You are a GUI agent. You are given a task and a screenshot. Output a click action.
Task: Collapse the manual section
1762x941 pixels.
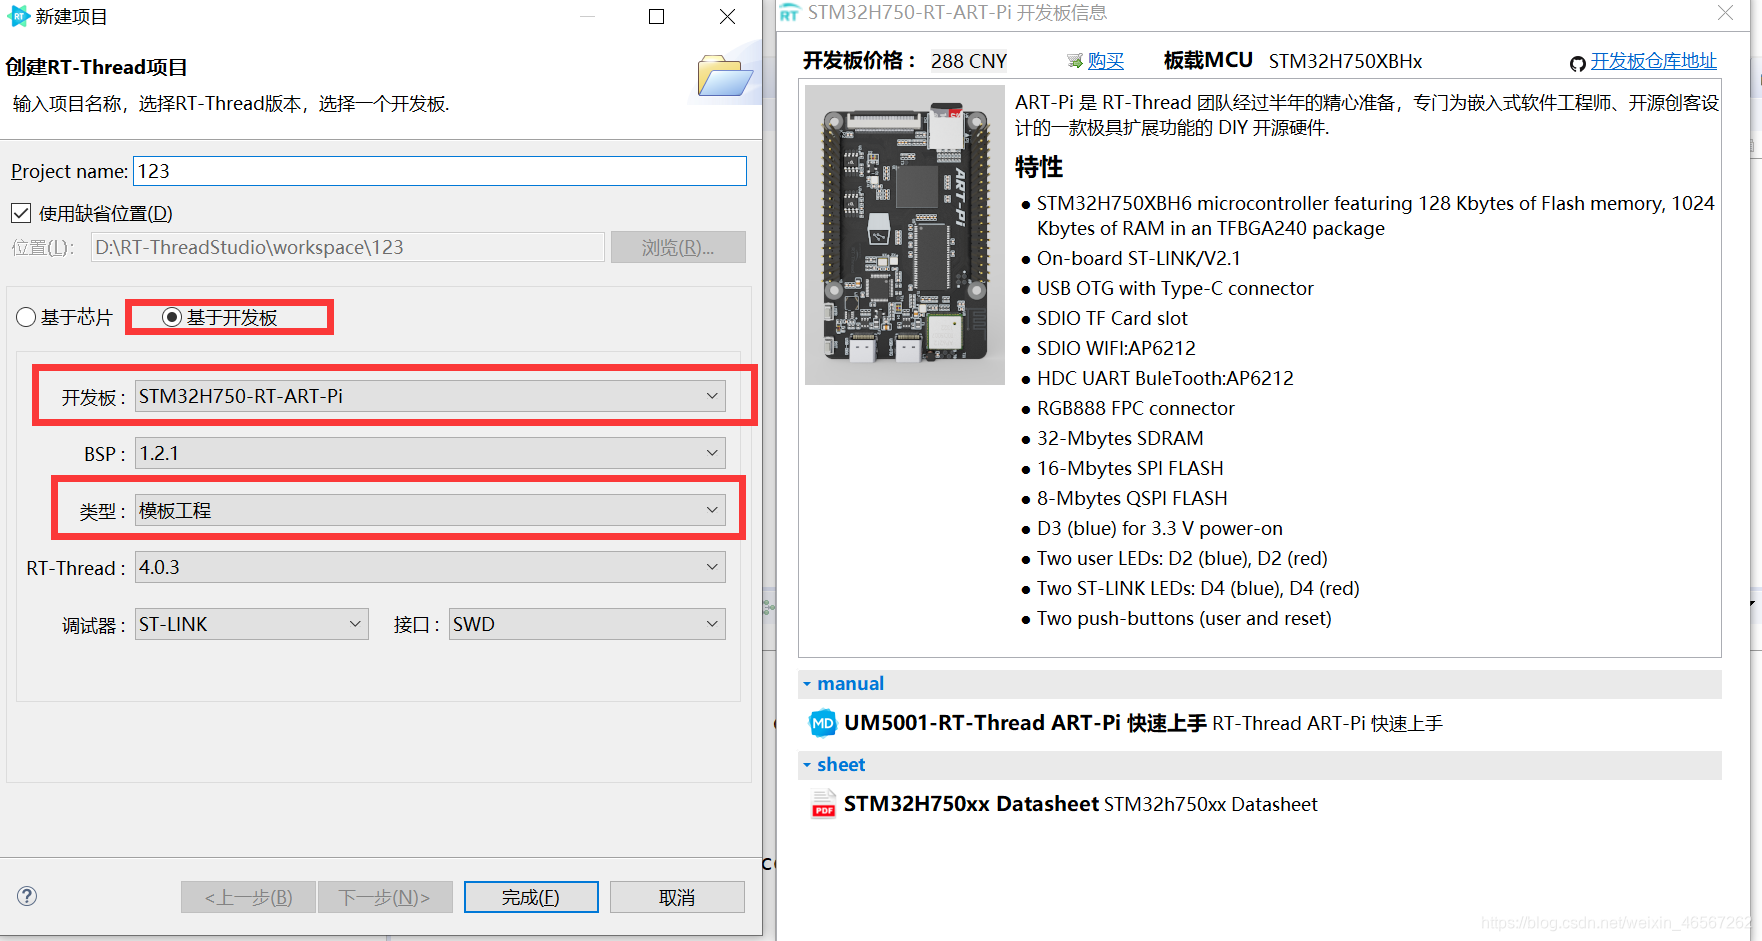coord(807,684)
